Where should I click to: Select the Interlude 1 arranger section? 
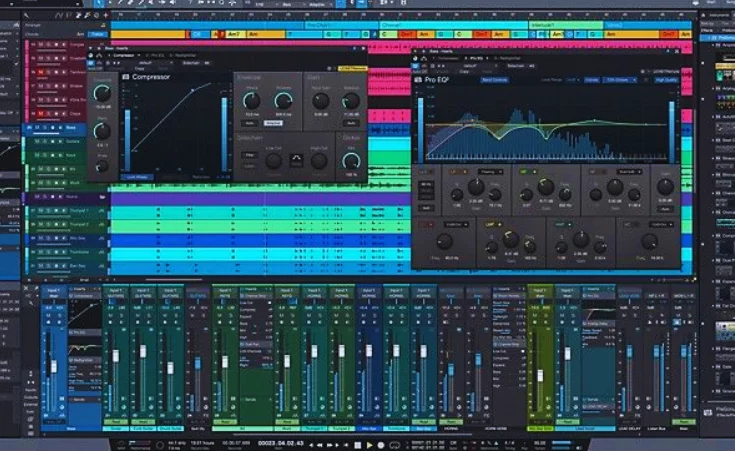tap(566, 25)
